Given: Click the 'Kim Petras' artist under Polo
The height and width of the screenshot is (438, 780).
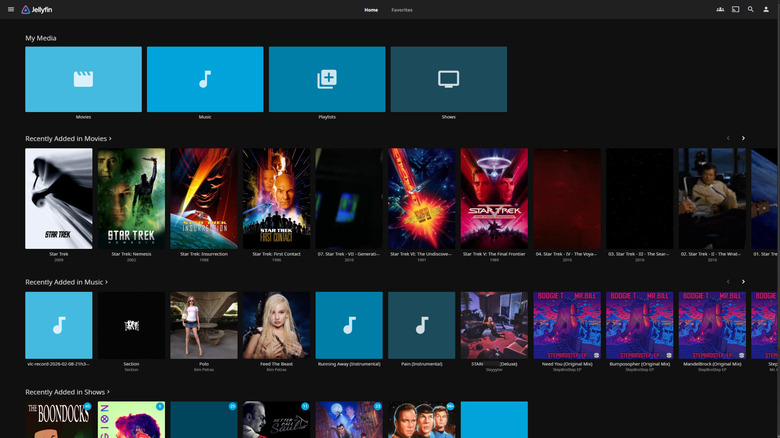Looking at the screenshot, I should click(204, 370).
